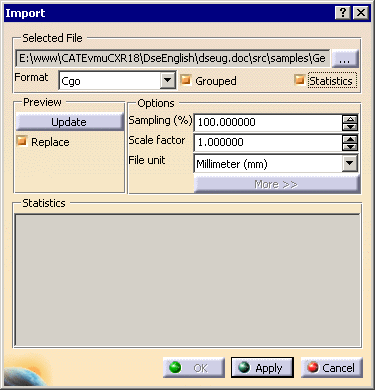Click the Help question mark button
Viewport: 375px width, 390px height.
[x=343, y=13]
